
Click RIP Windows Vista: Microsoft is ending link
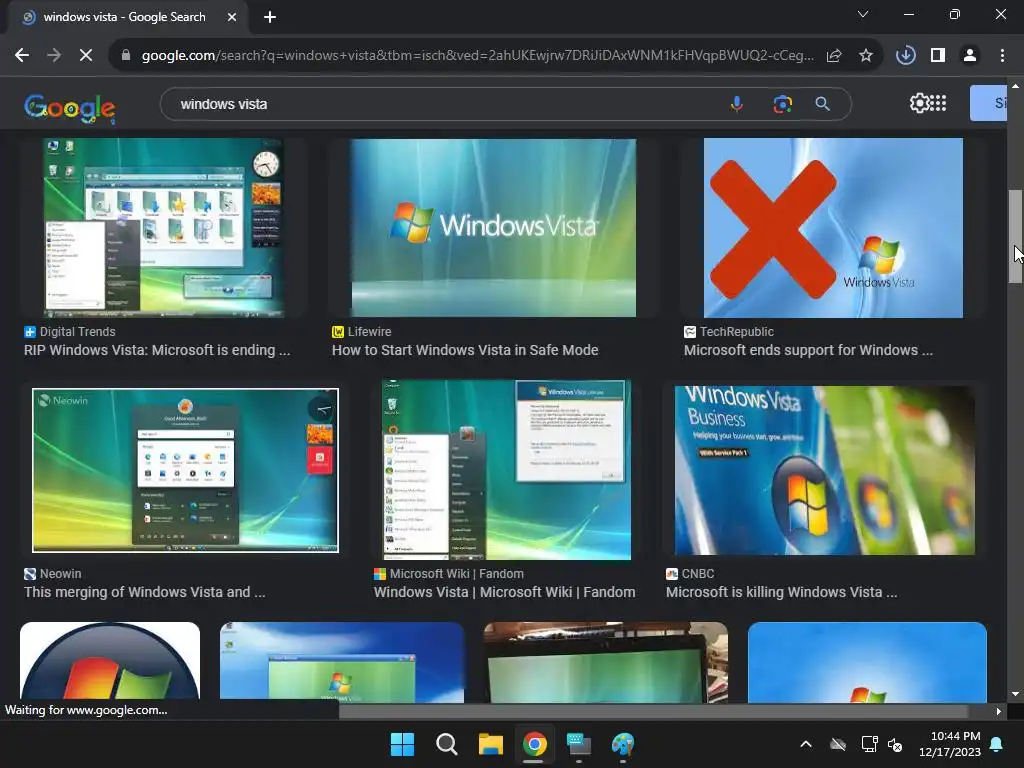[x=157, y=350]
